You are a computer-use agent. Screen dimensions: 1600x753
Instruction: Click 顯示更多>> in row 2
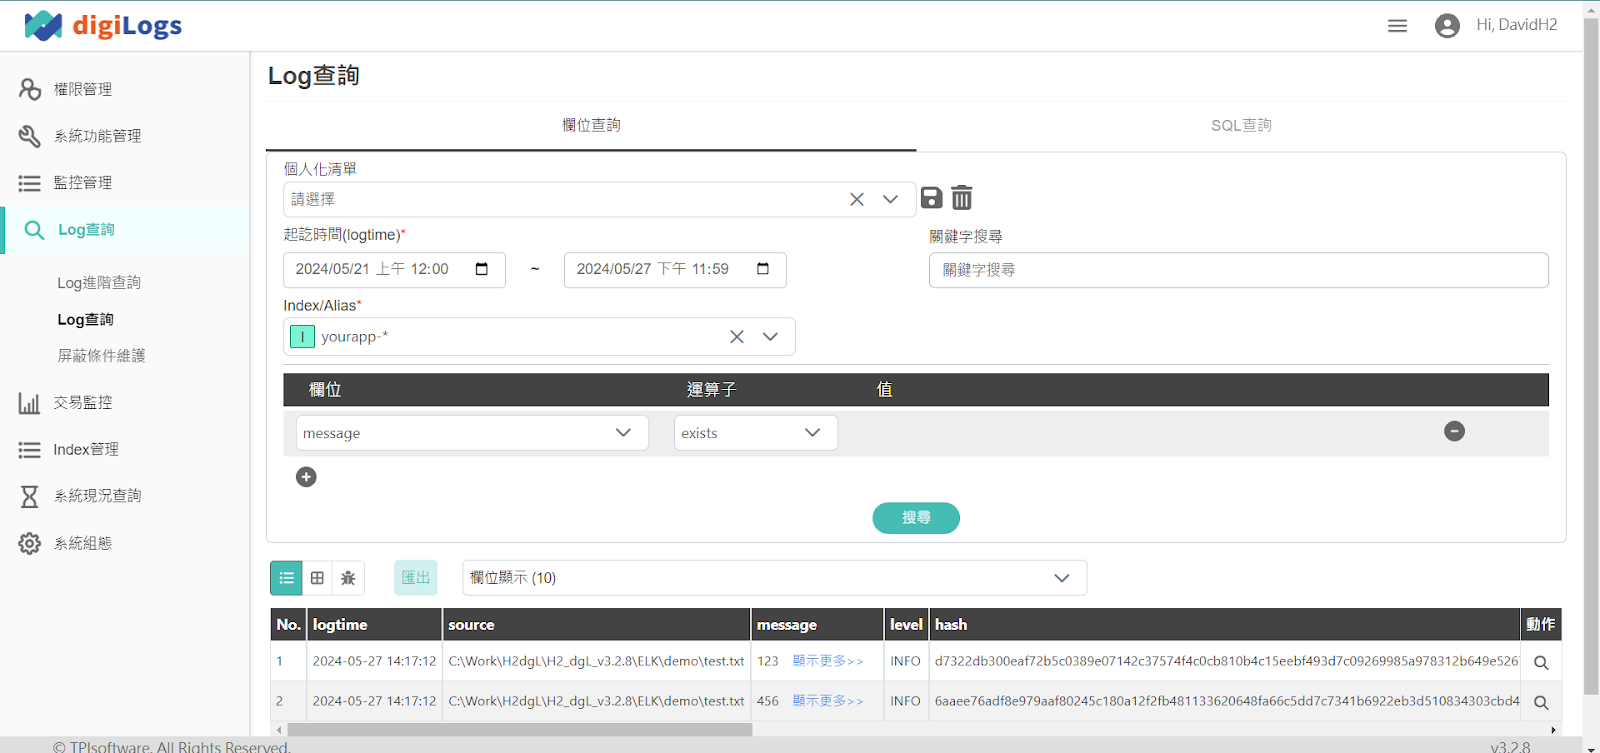coord(828,701)
